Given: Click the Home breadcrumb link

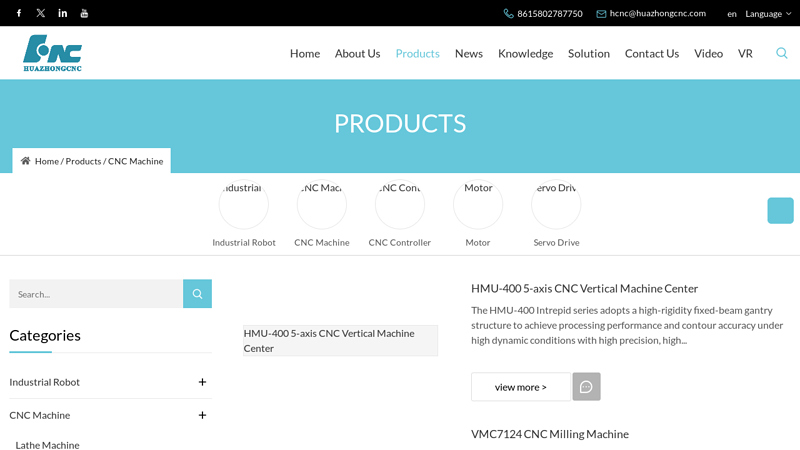Looking at the screenshot, I should pyautogui.click(x=47, y=161).
